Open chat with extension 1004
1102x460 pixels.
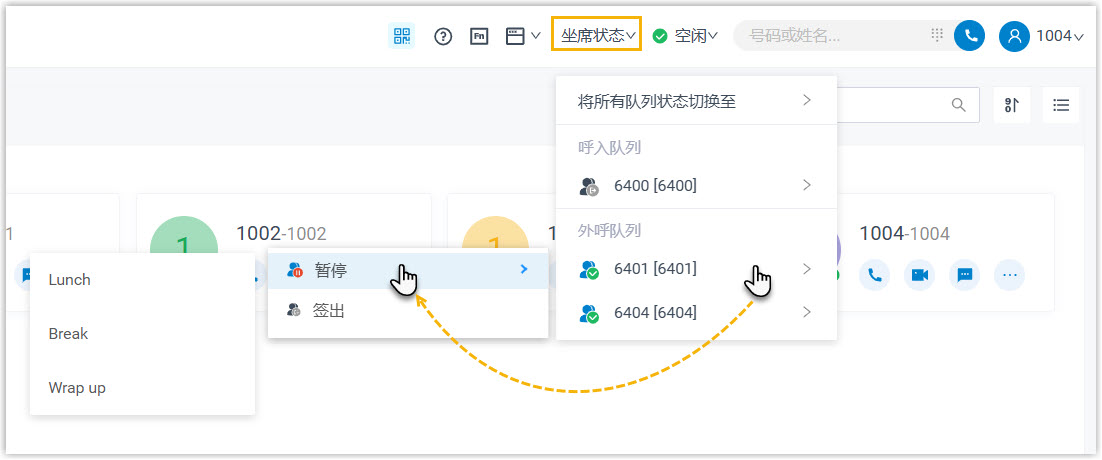coord(964,275)
